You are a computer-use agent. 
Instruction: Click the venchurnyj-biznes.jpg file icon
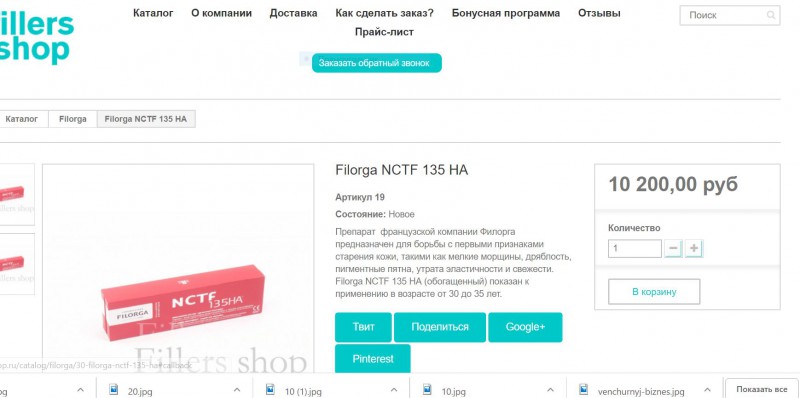pos(584,390)
